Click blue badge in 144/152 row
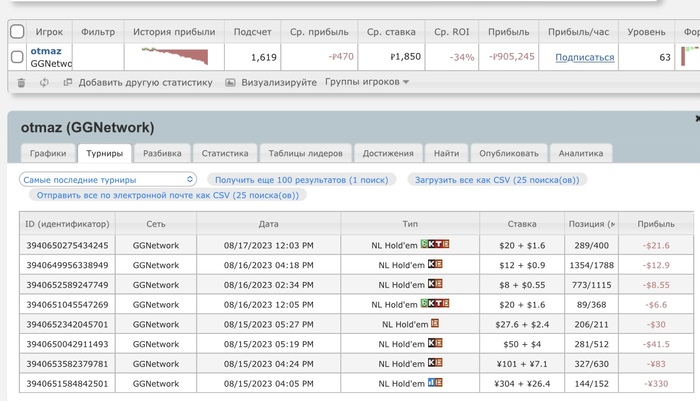This screenshot has width=700, height=401. (431, 383)
